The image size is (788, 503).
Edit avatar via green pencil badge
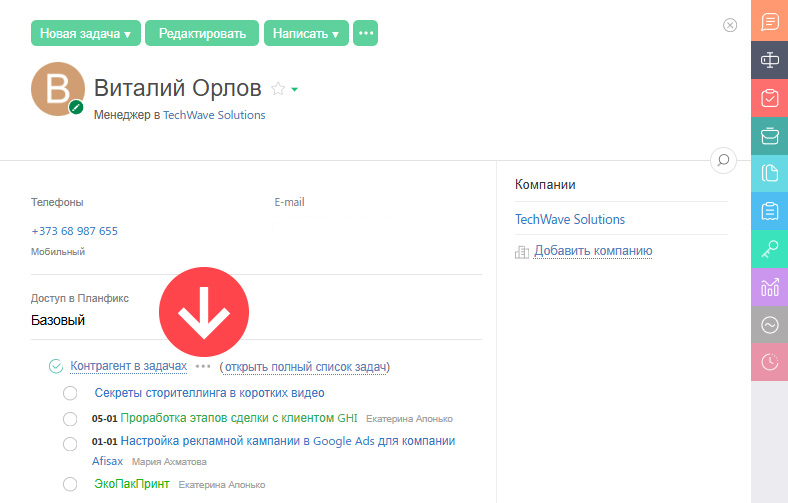[x=76, y=107]
